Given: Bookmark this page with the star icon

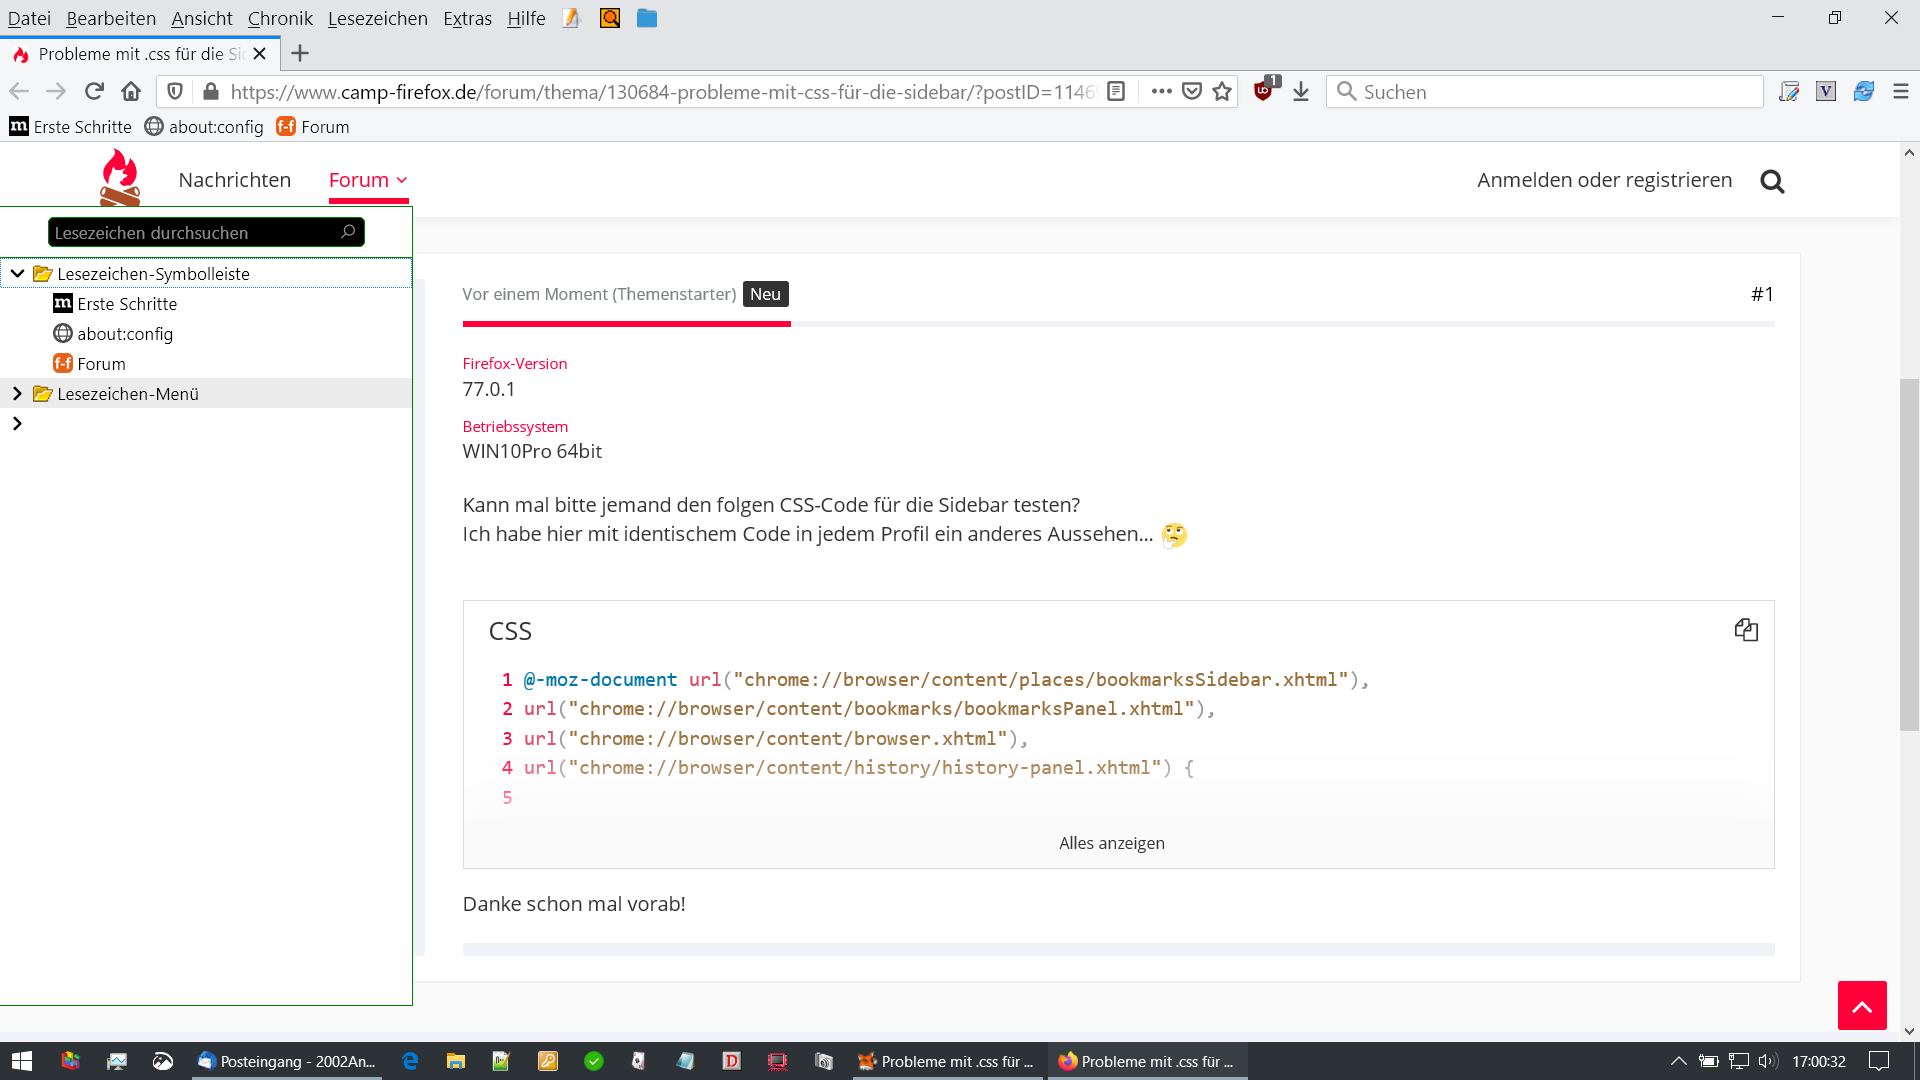Looking at the screenshot, I should [1222, 92].
